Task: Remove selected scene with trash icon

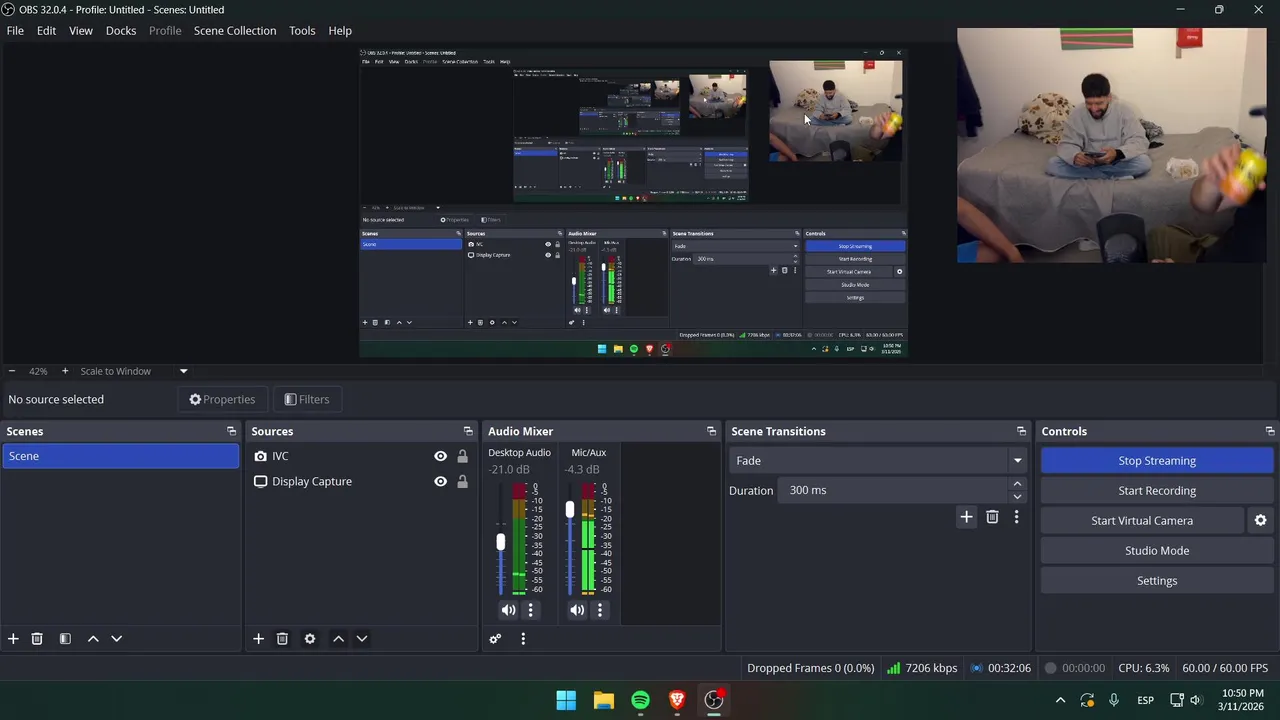Action: pyautogui.click(x=37, y=638)
